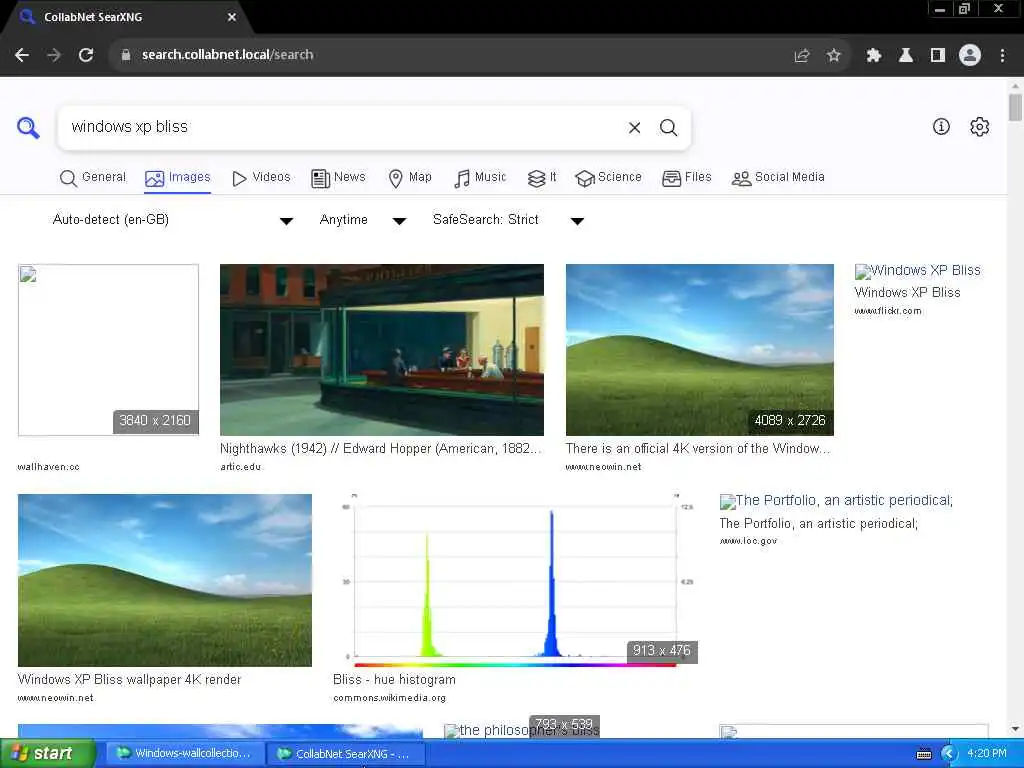Click the browser address bar URL
This screenshot has width=1024, height=768.
(228, 55)
